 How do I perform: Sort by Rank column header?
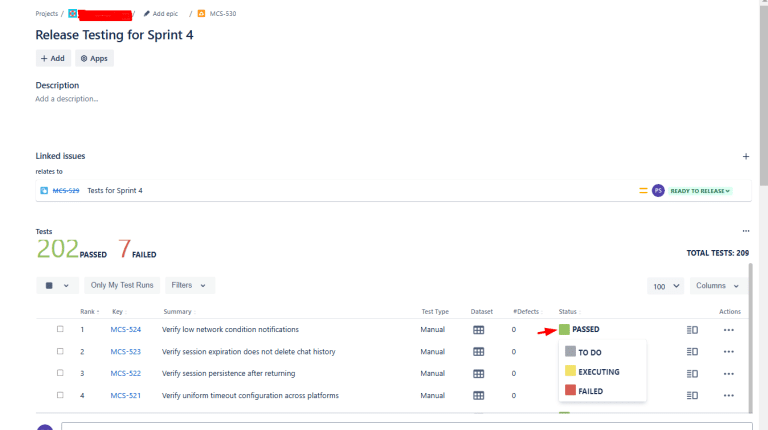[x=90, y=311]
